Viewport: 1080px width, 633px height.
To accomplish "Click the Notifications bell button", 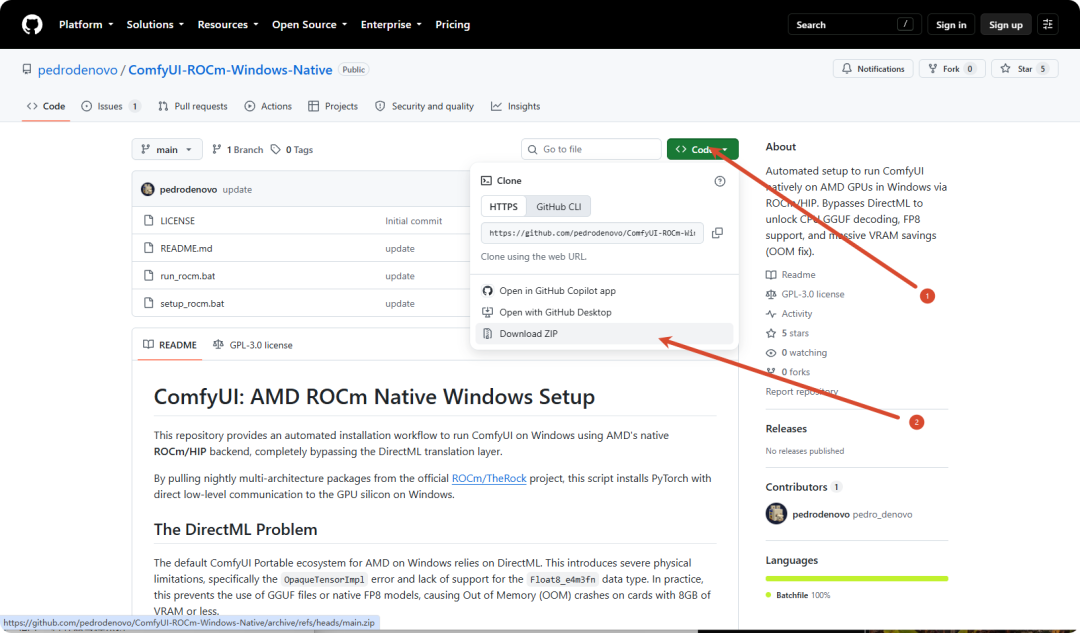I will (873, 69).
